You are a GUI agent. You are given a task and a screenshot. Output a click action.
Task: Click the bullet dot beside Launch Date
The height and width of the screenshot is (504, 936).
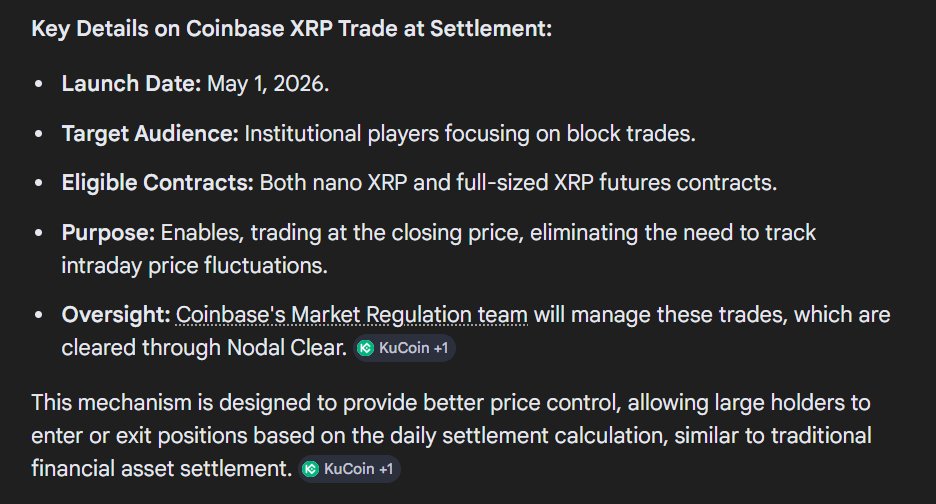(39, 84)
